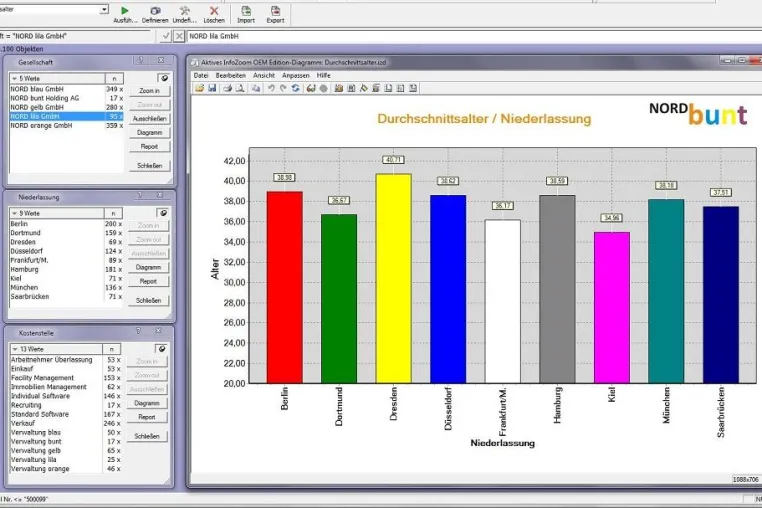The width and height of the screenshot is (762, 508).
Task: Select 'Individual Software' in Kostenstelle list
Action: (66, 396)
